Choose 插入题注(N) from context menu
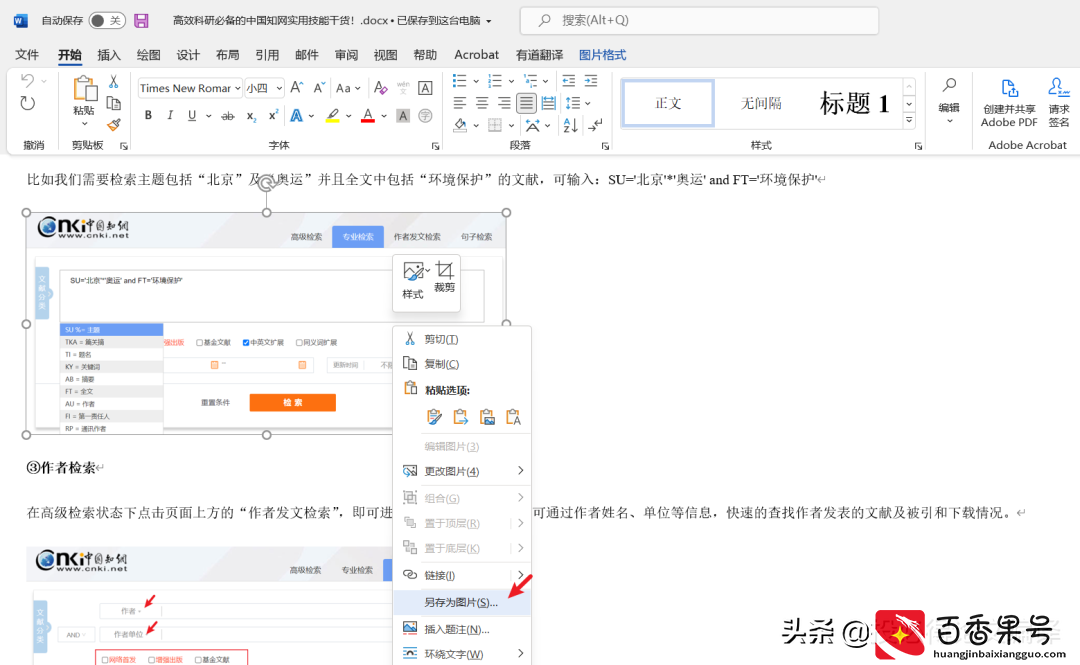 [461, 629]
